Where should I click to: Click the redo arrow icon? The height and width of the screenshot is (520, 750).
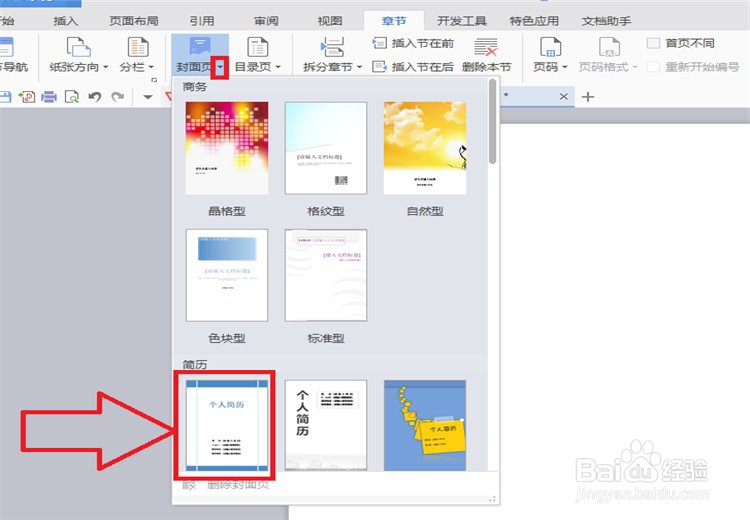click(x=118, y=97)
